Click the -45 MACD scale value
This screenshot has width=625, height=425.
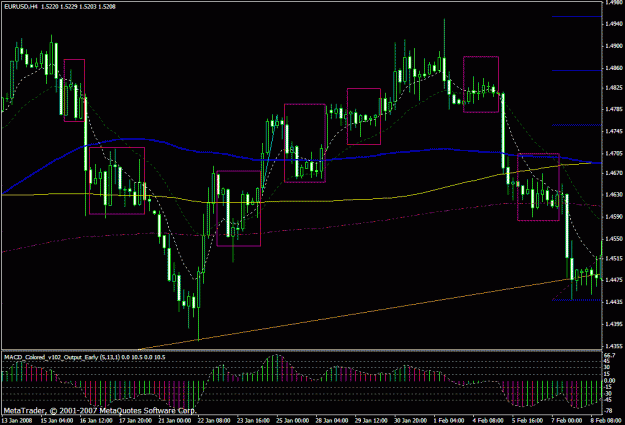(x=609, y=399)
